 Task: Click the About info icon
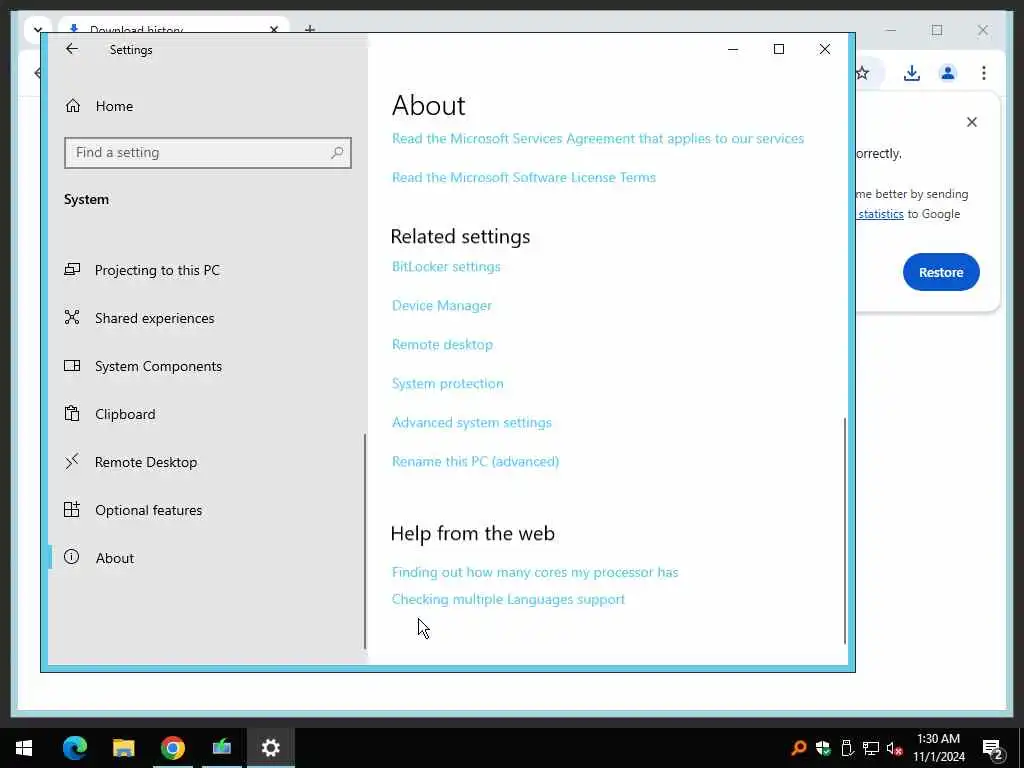coord(72,556)
